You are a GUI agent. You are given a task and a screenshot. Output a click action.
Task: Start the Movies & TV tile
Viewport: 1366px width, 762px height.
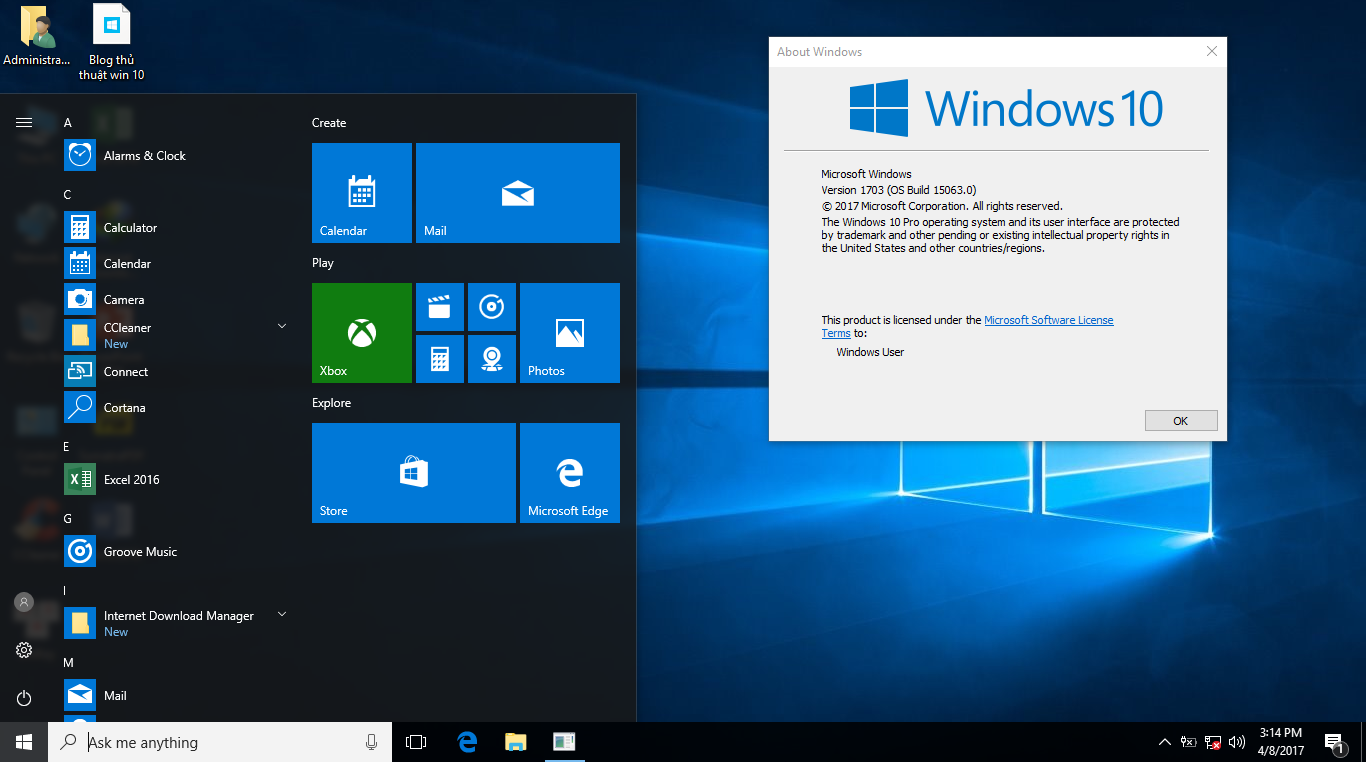pos(440,307)
